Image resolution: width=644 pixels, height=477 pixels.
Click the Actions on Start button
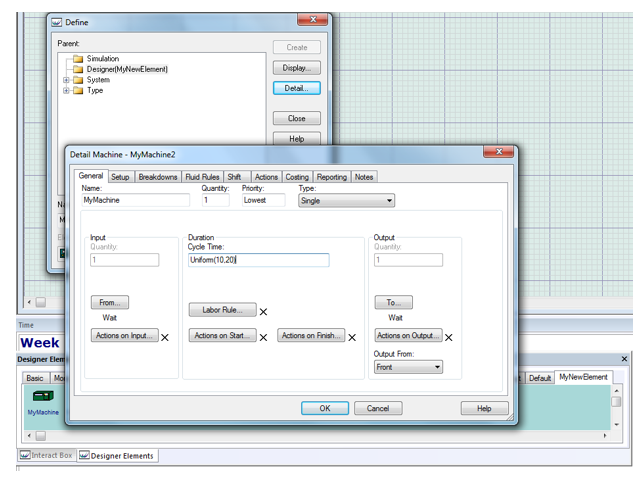(x=222, y=336)
